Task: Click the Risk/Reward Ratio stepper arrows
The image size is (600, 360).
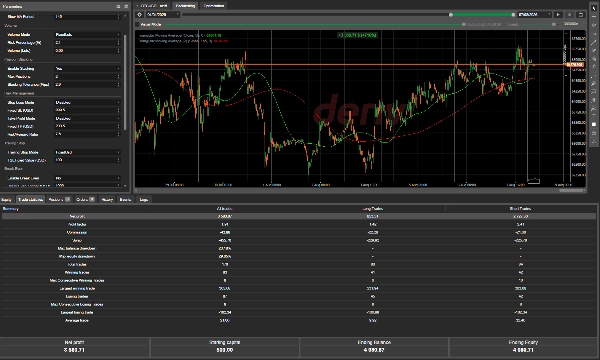Action: pos(118,134)
